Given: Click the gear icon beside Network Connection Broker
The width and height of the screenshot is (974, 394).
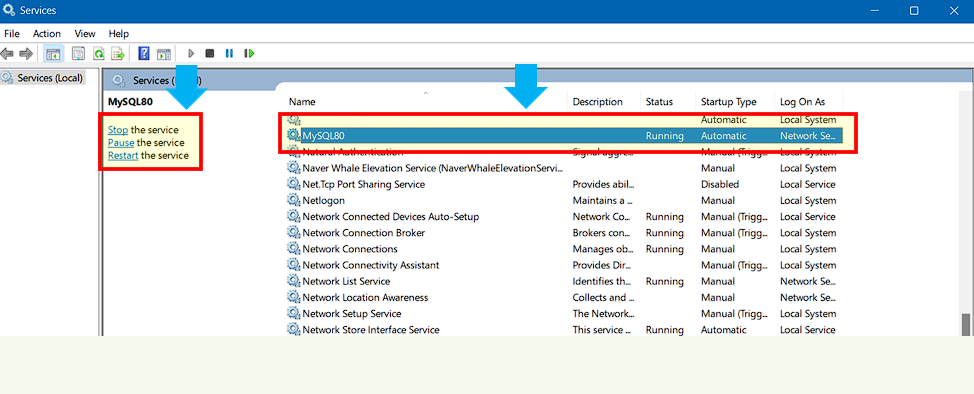Looking at the screenshot, I should click(293, 232).
